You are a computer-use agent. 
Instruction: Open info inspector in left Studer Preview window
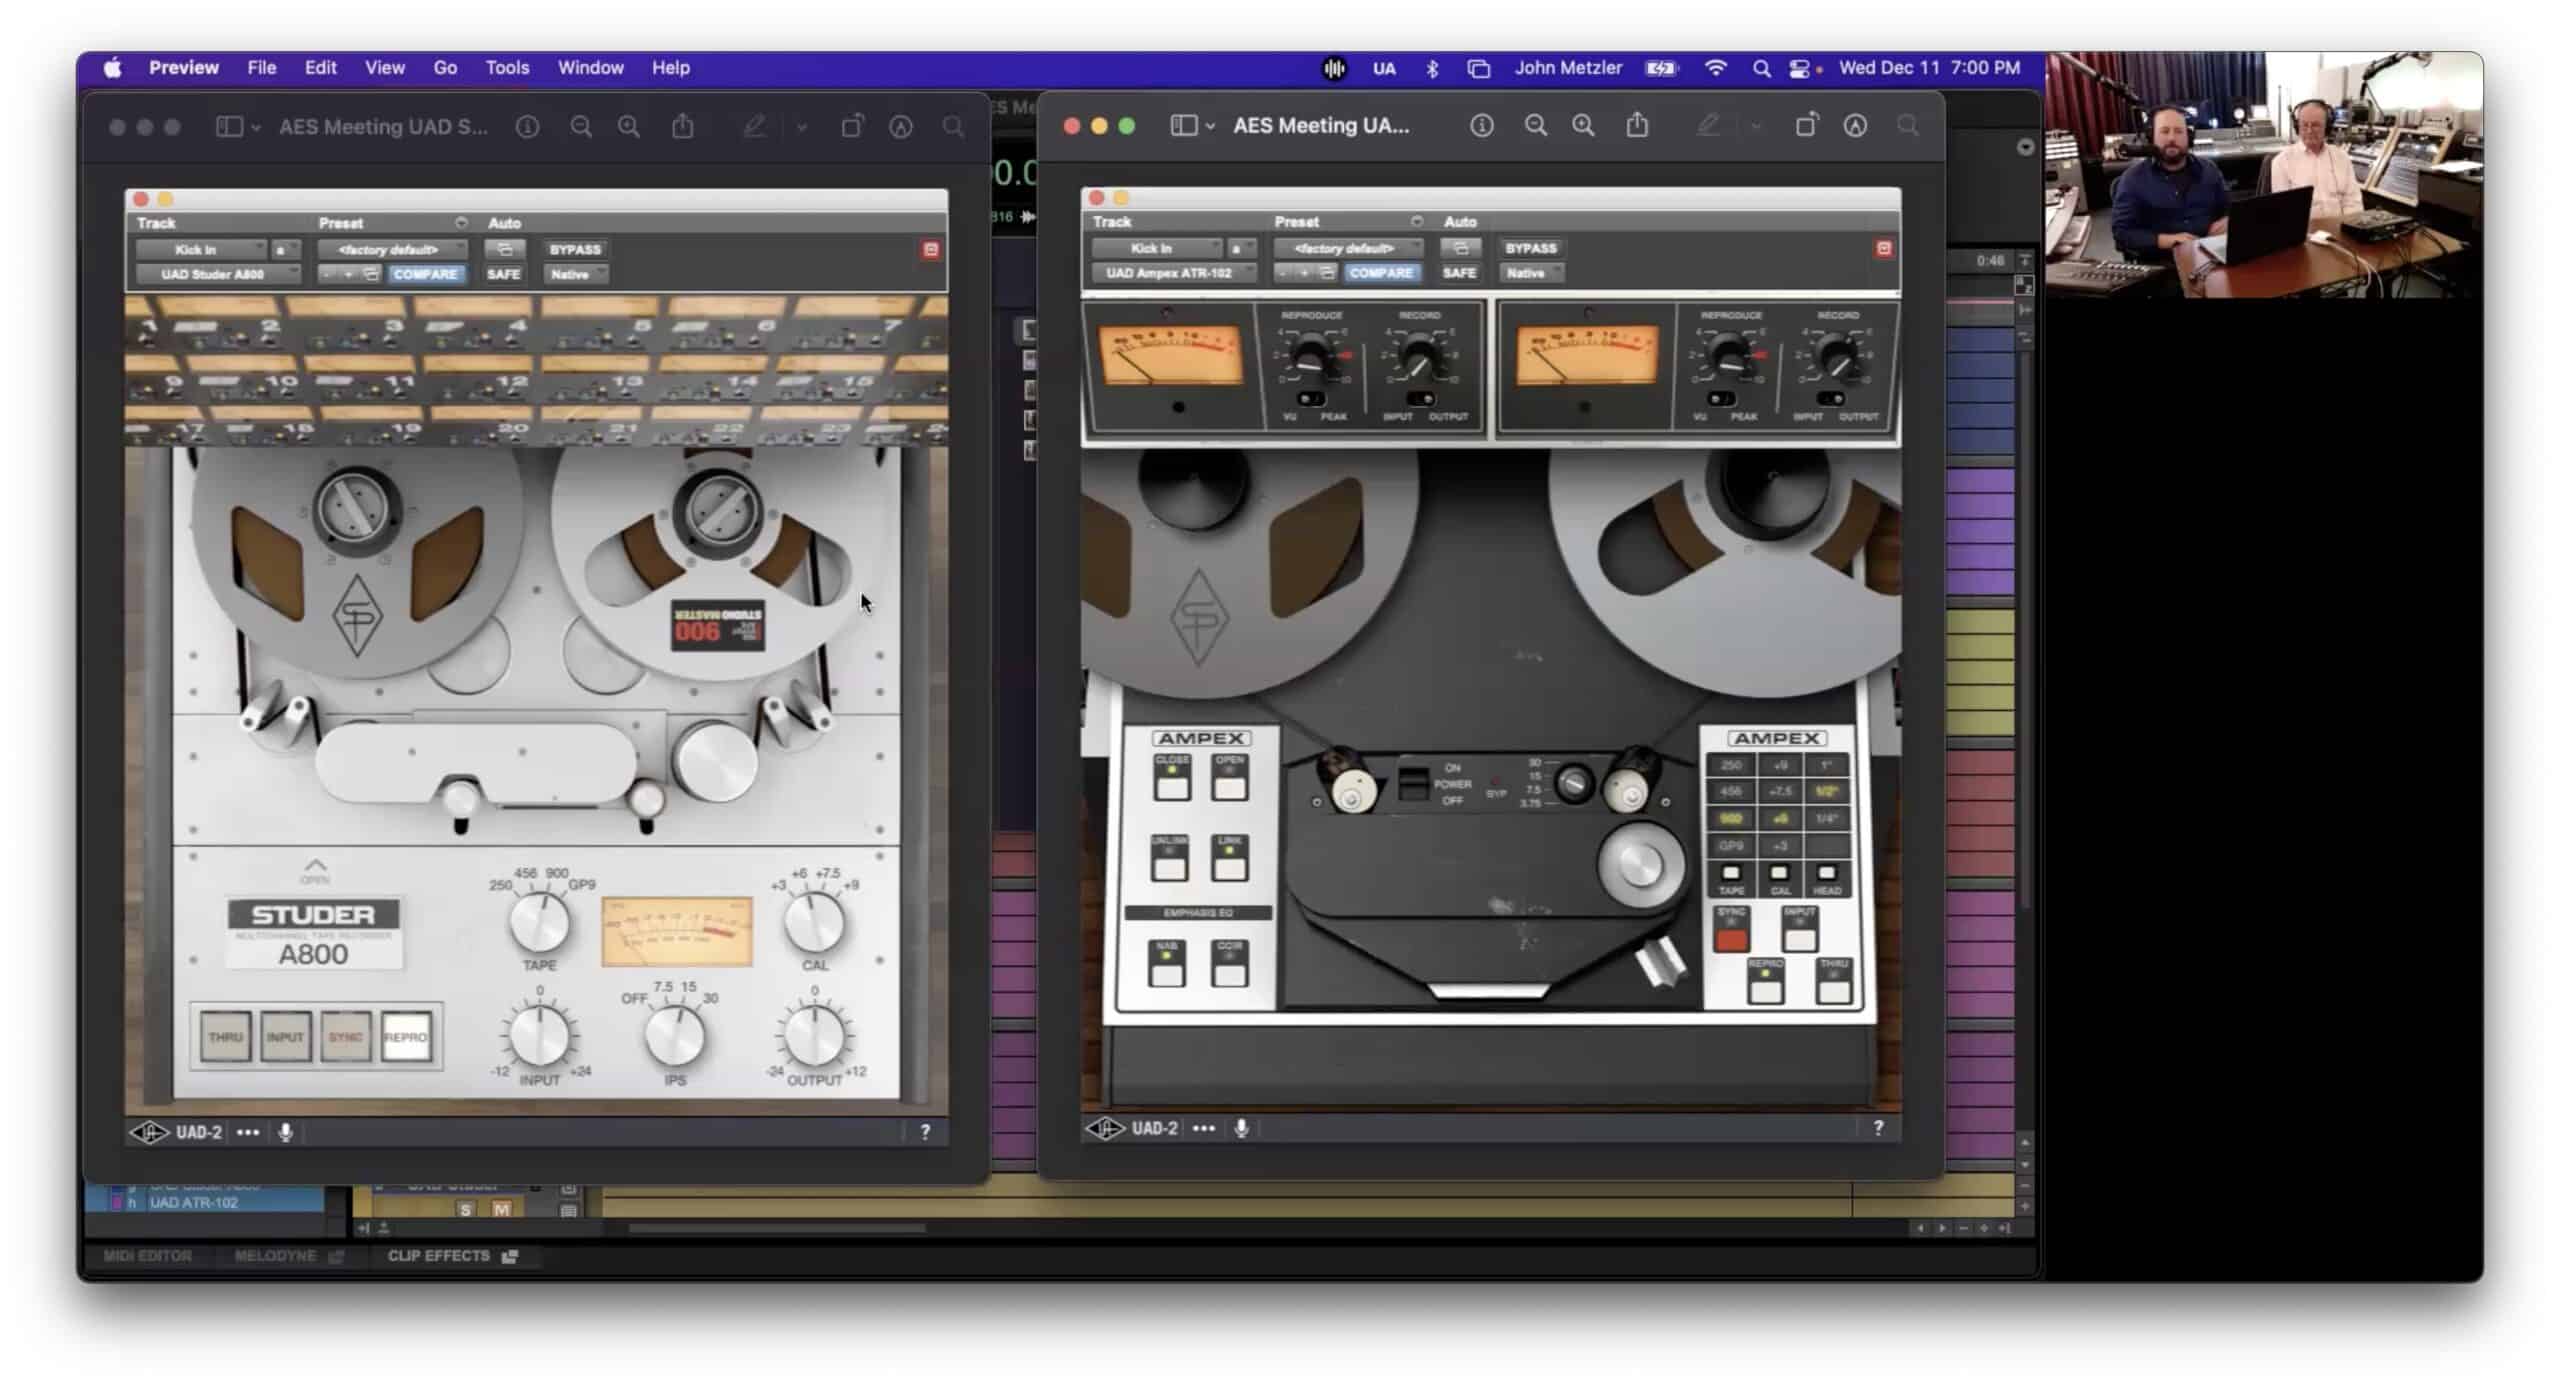tap(527, 127)
